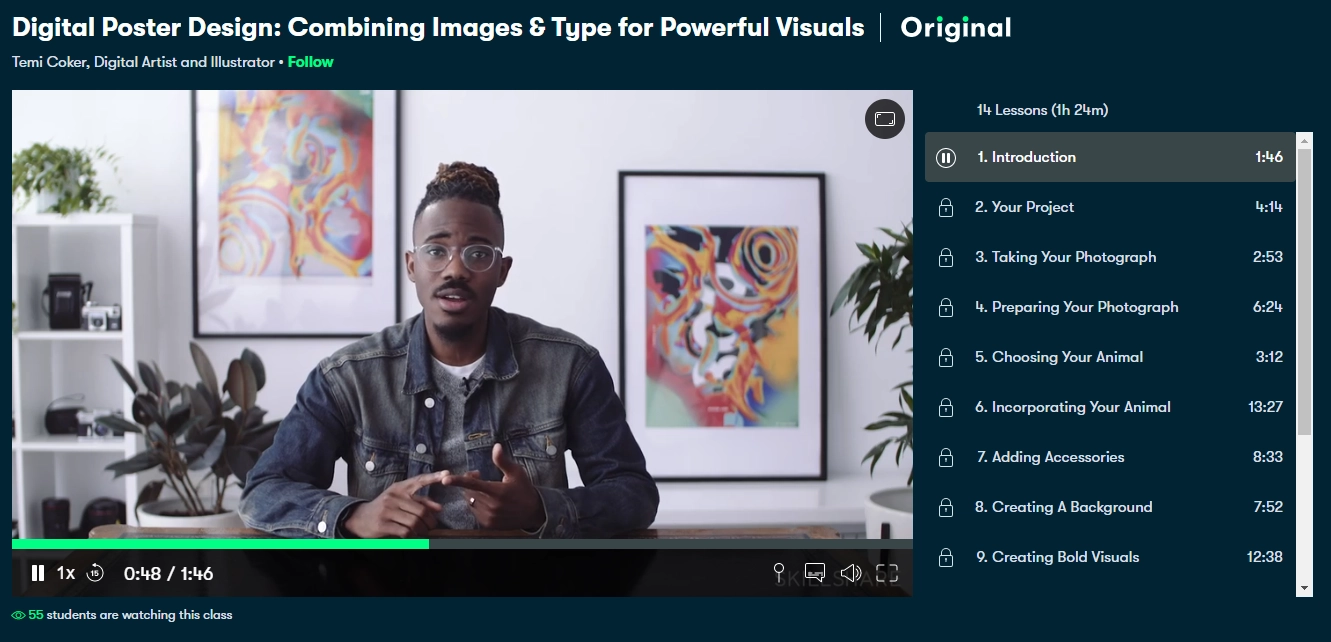Image resolution: width=1331 pixels, height=642 pixels.
Task: Seek ahead on the video progress bar
Action: (x=670, y=544)
